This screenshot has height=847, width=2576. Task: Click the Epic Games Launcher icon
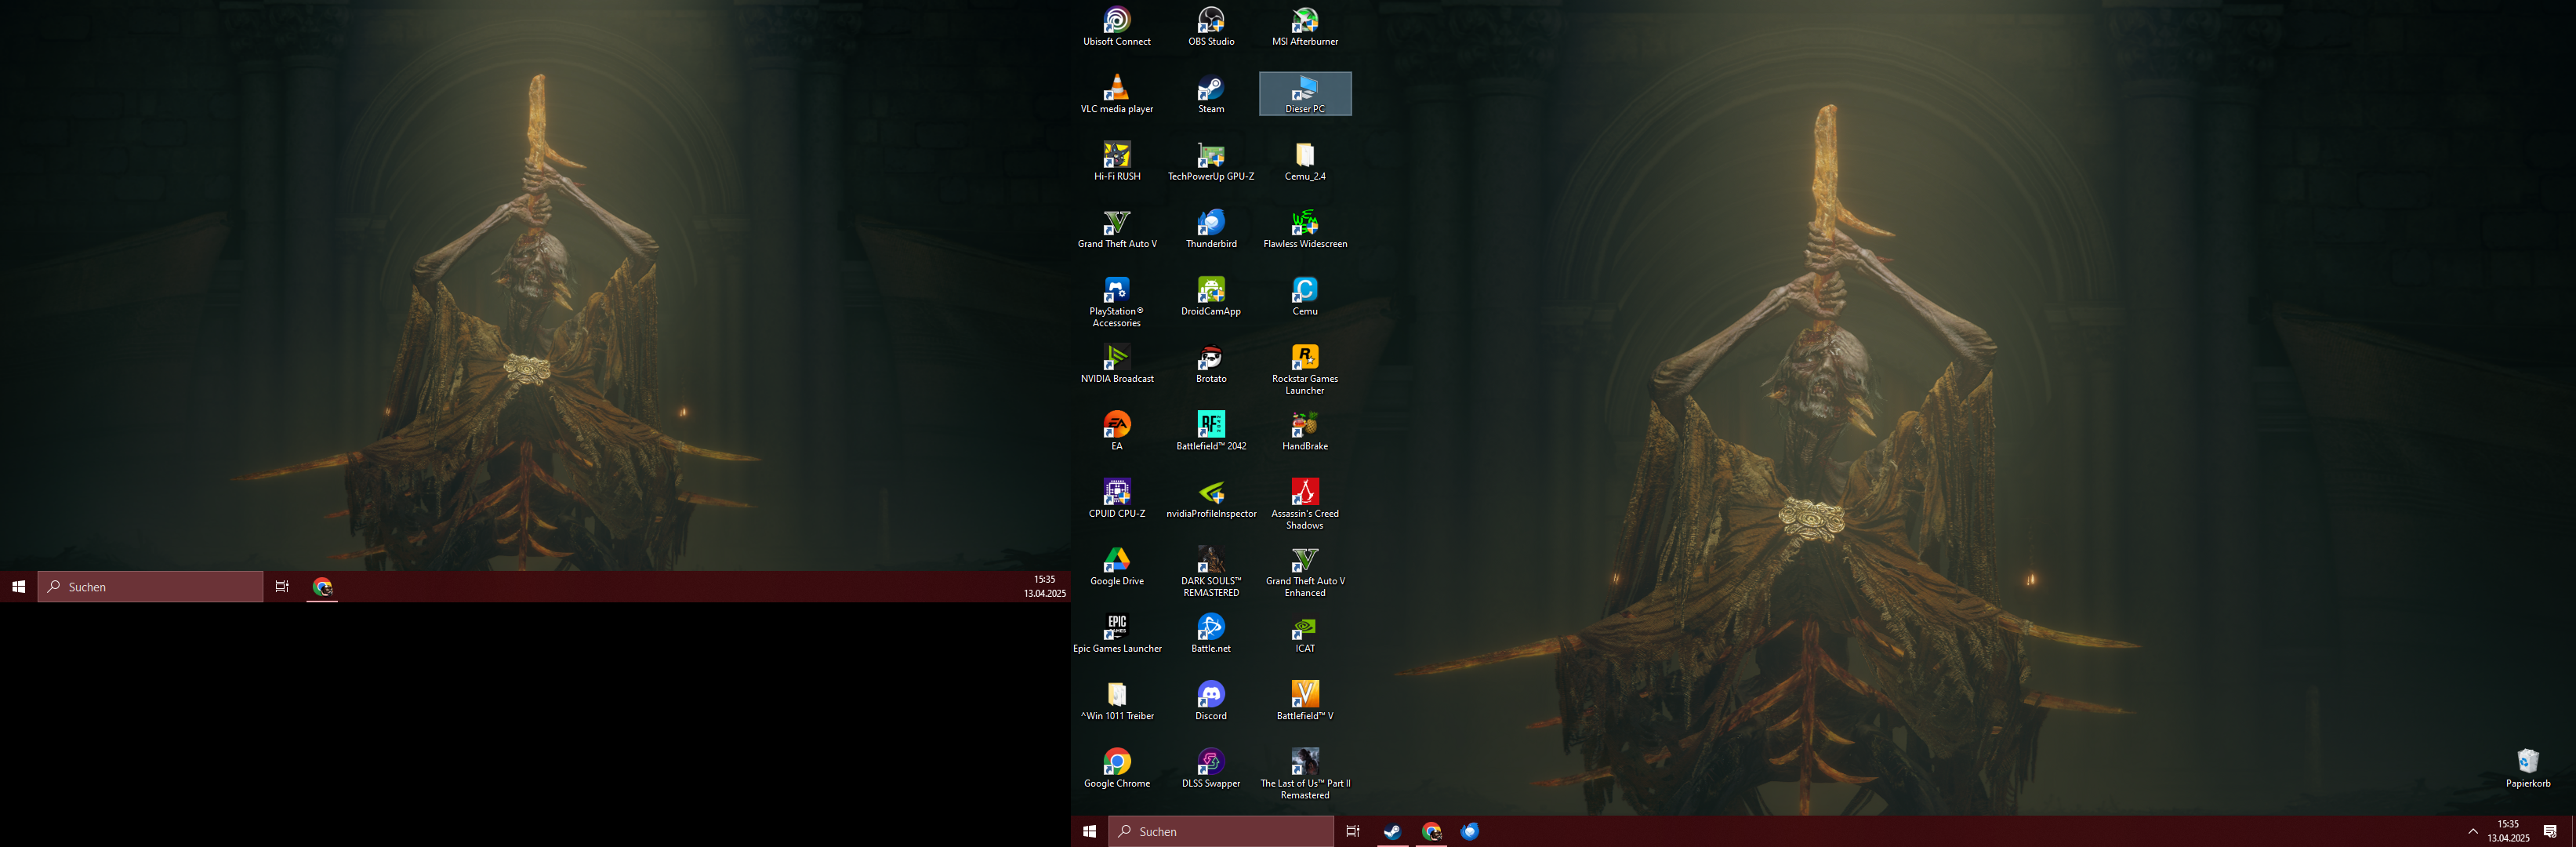(1116, 628)
